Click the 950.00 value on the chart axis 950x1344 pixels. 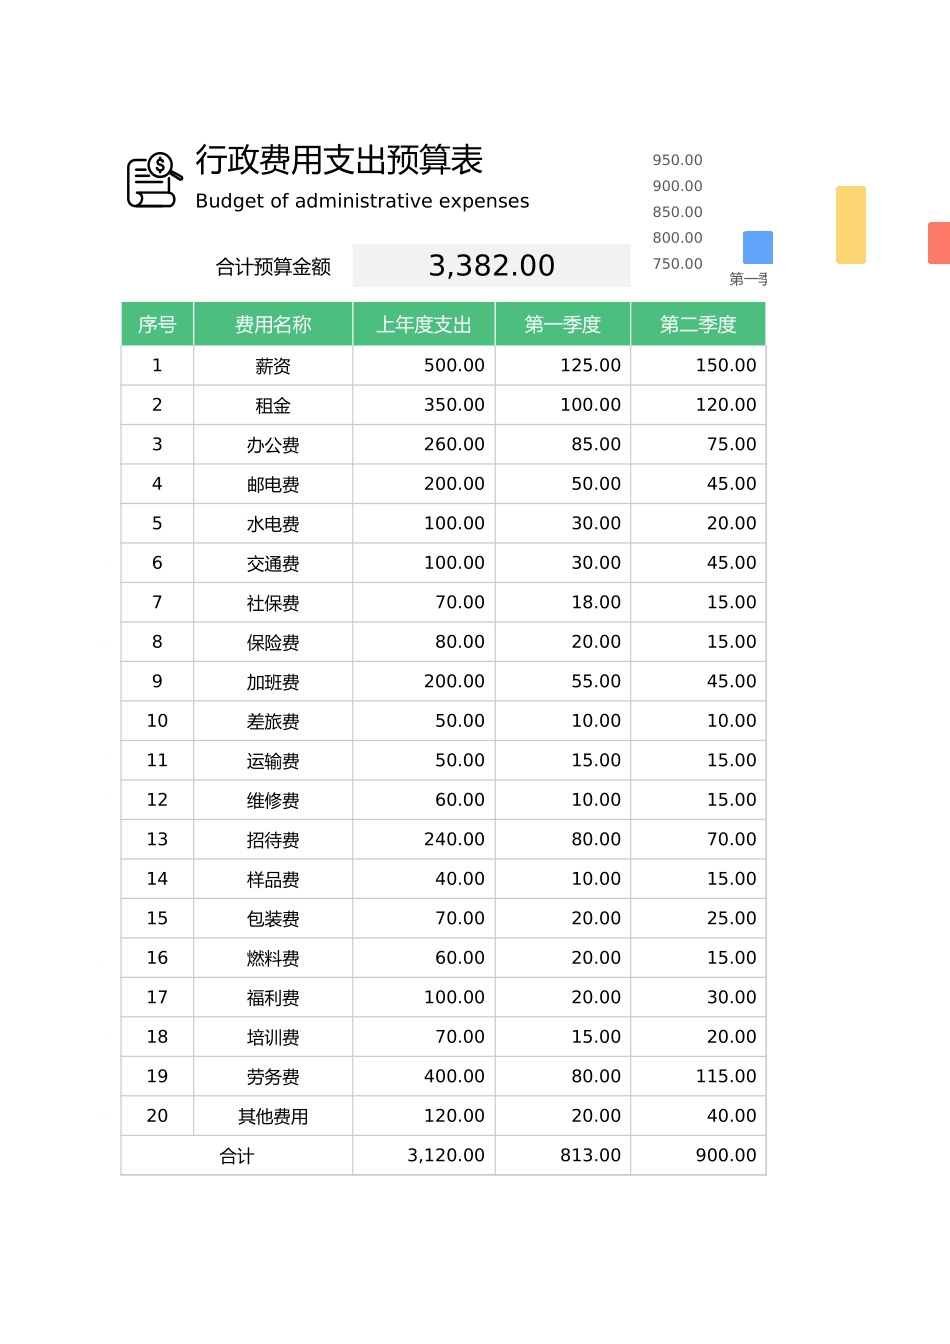pyautogui.click(x=677, y=160)
